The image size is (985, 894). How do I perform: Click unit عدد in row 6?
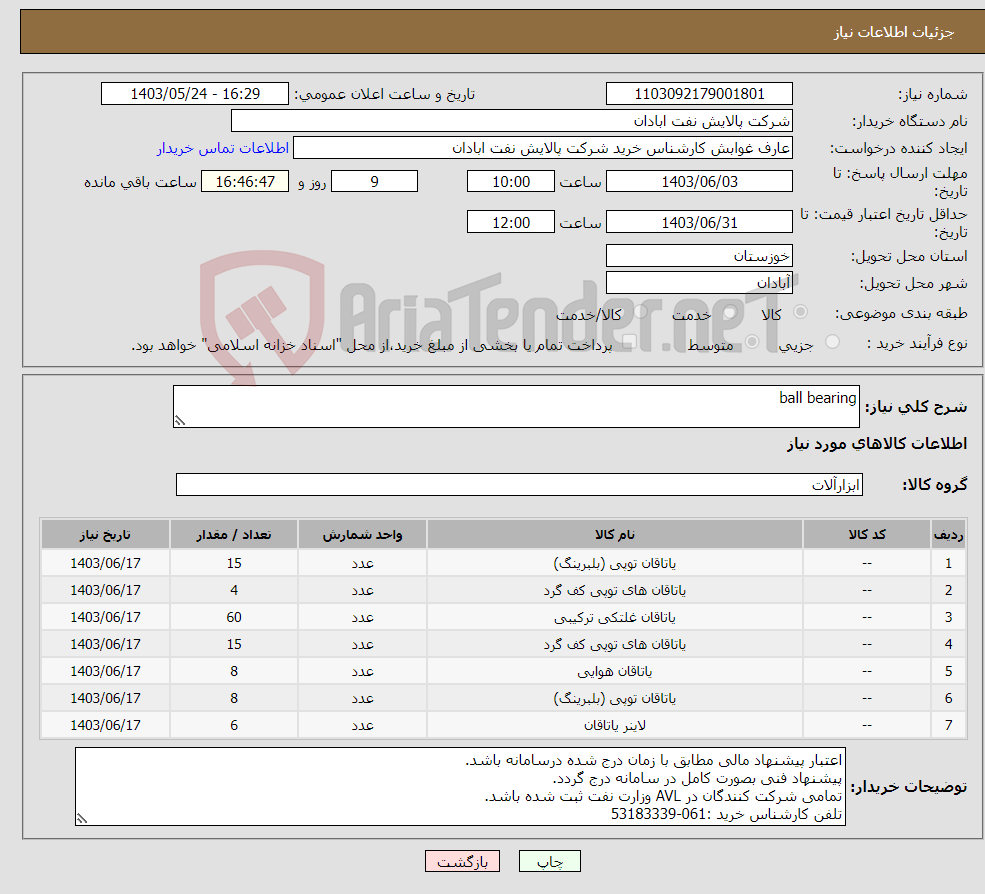(362, 698)
